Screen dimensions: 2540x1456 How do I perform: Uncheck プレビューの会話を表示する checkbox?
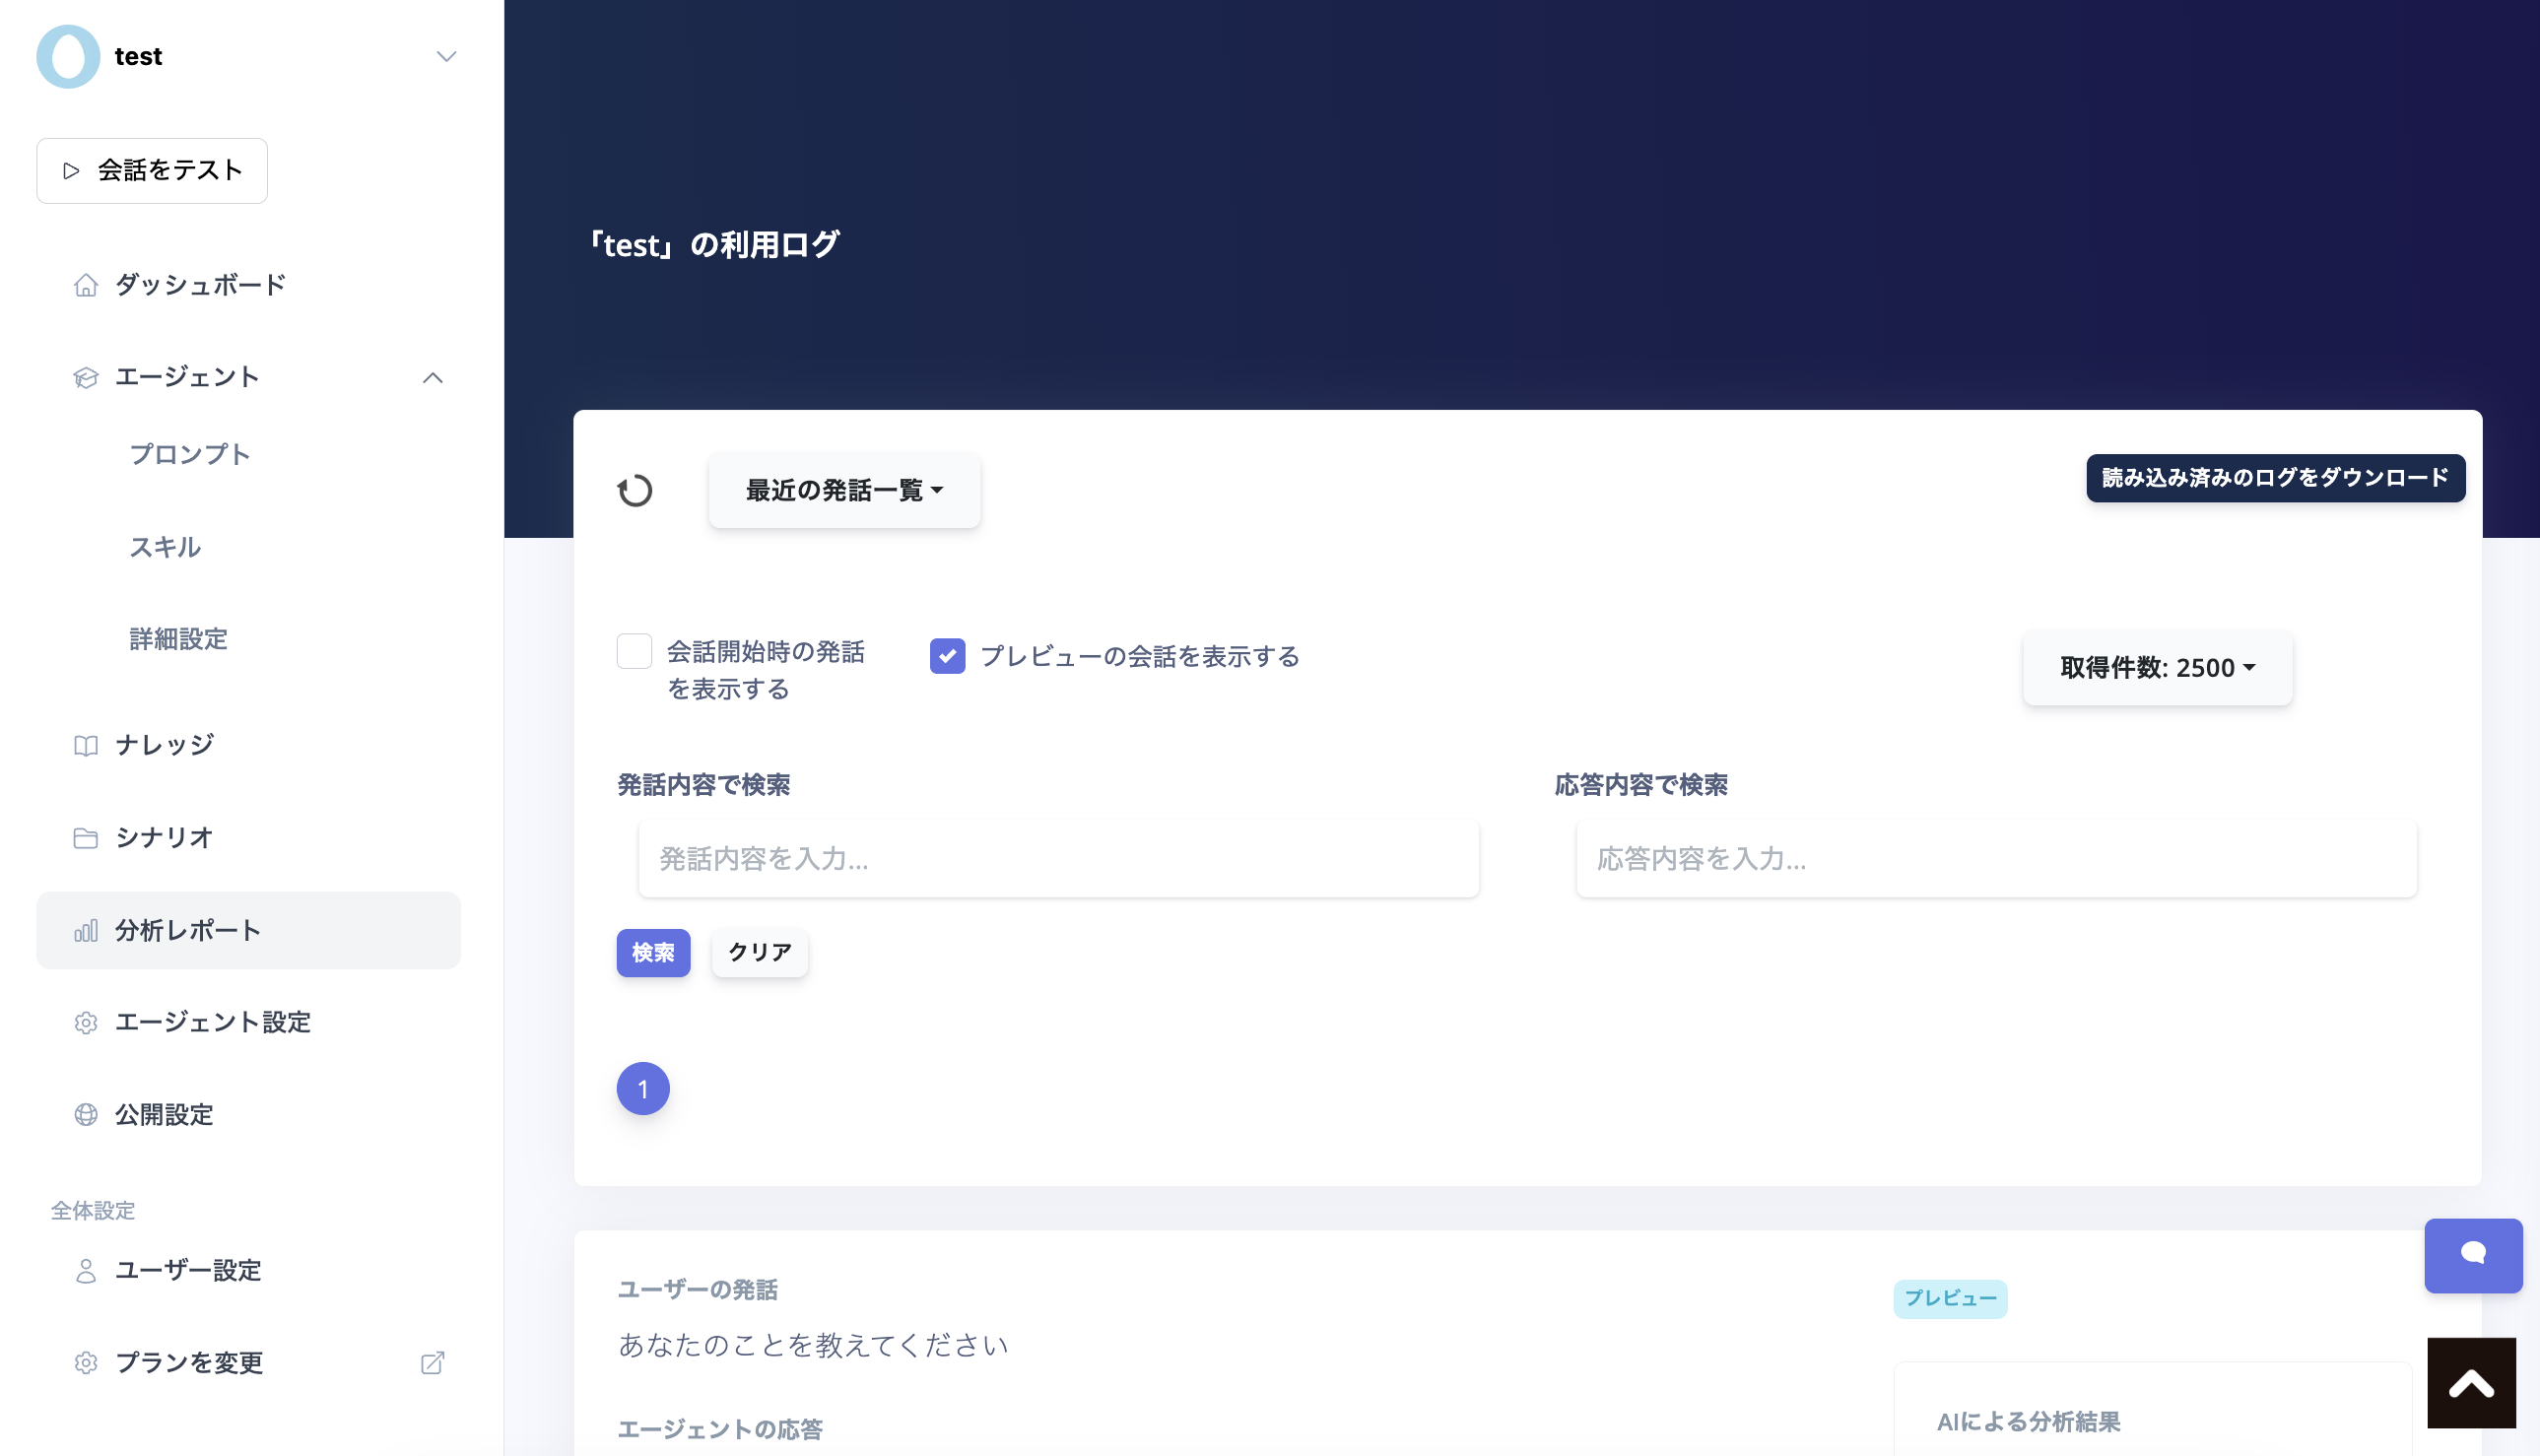coord(947,656)
